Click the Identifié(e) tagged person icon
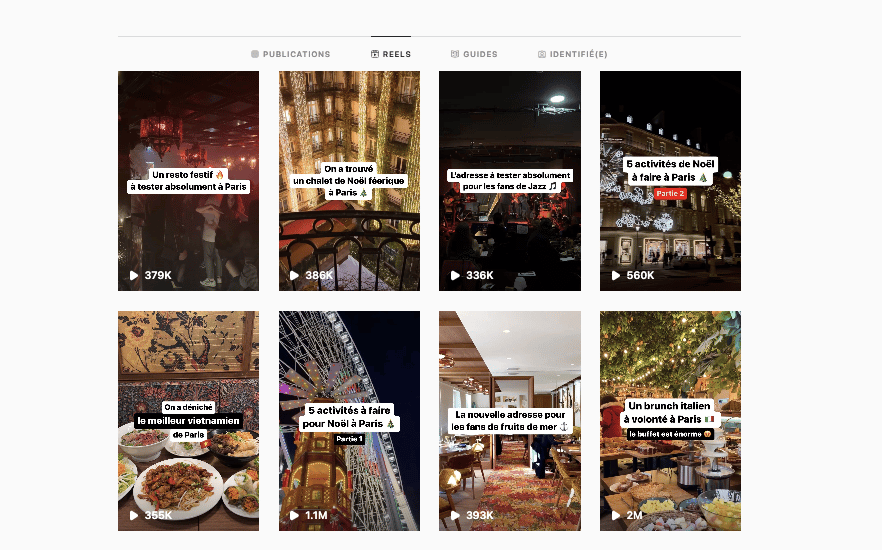 pyautogui.click(x=542, y=54)
